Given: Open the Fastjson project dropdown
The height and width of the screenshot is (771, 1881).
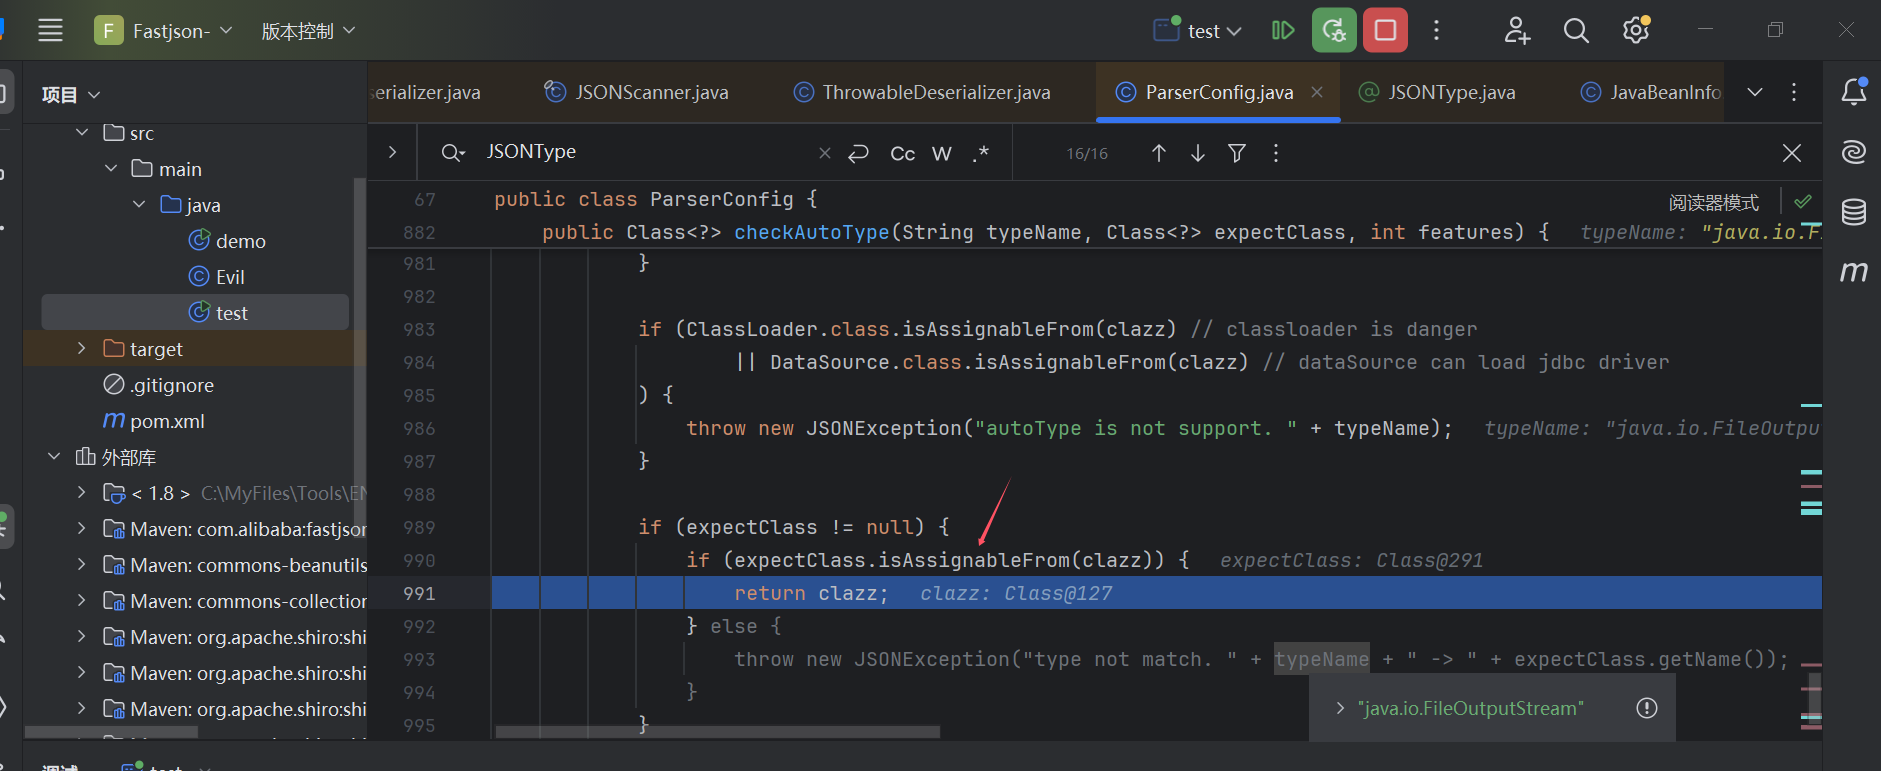Looking at the screenshot, I should pos(164,30).
